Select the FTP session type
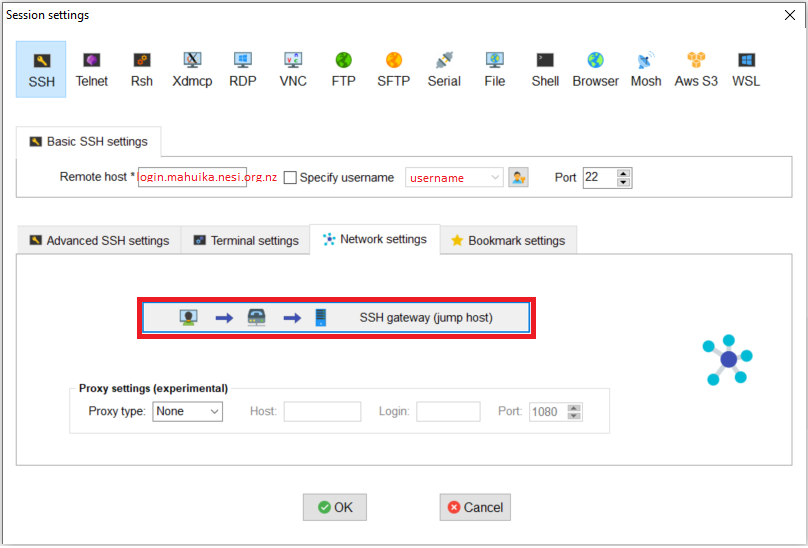Viewport: 808px width, 548px height. click(x=343, y=70)
